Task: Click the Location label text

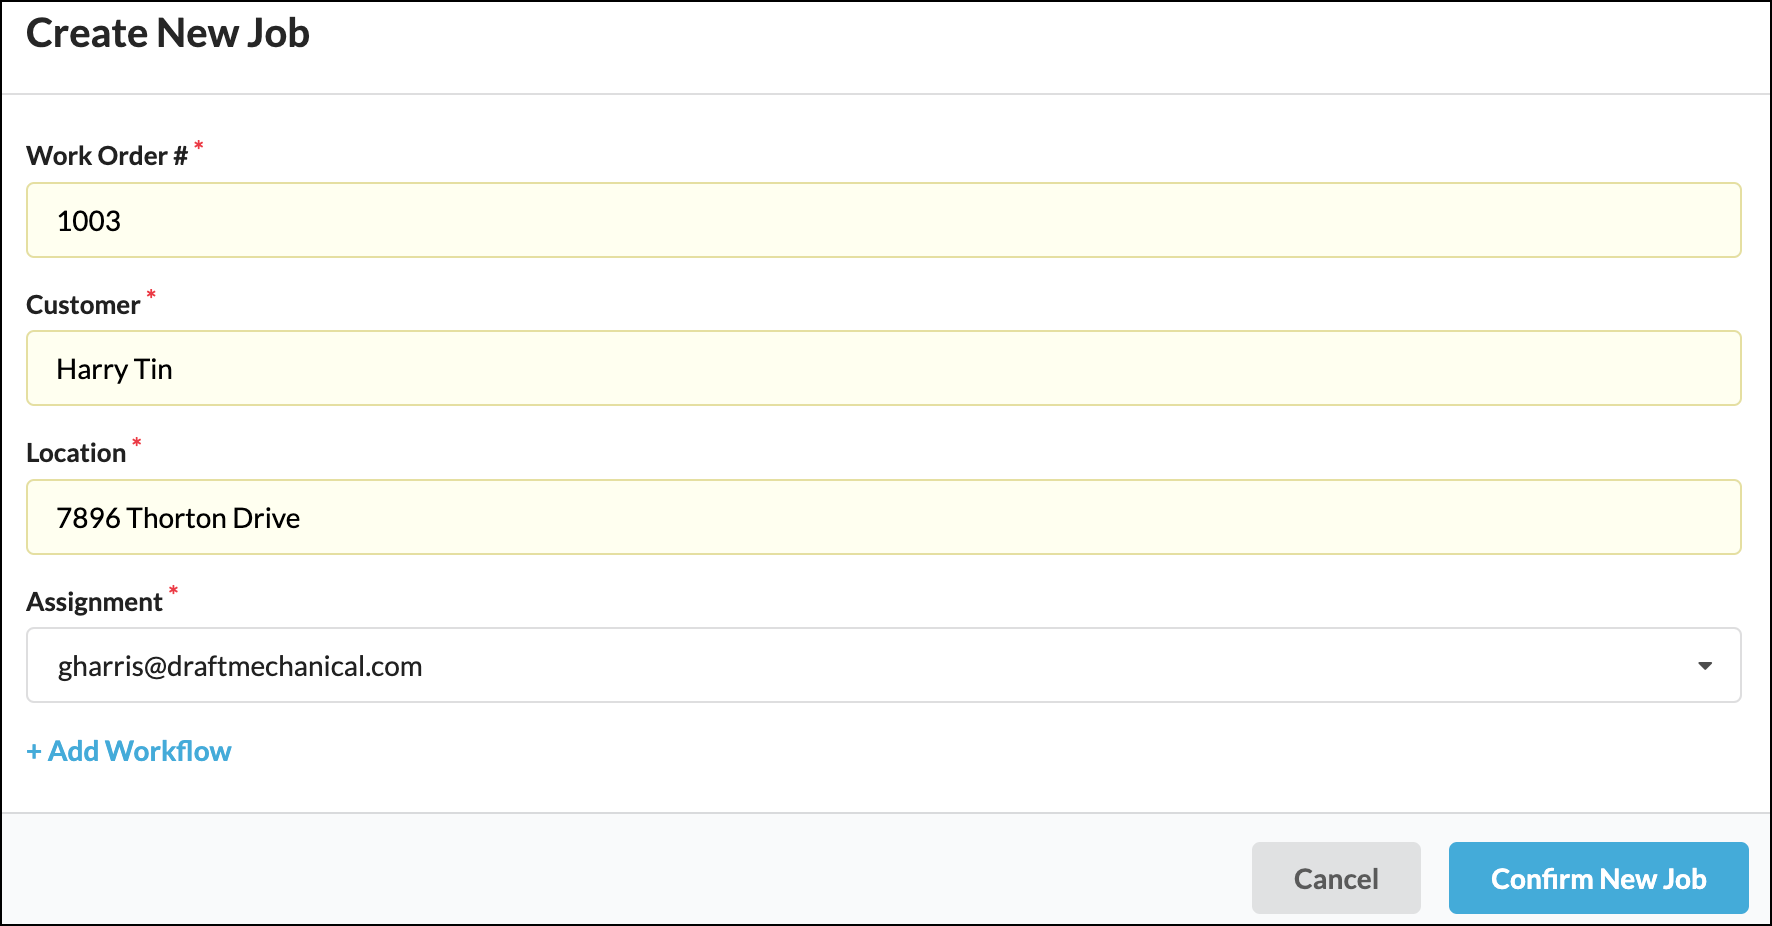Action: (76, 453)
